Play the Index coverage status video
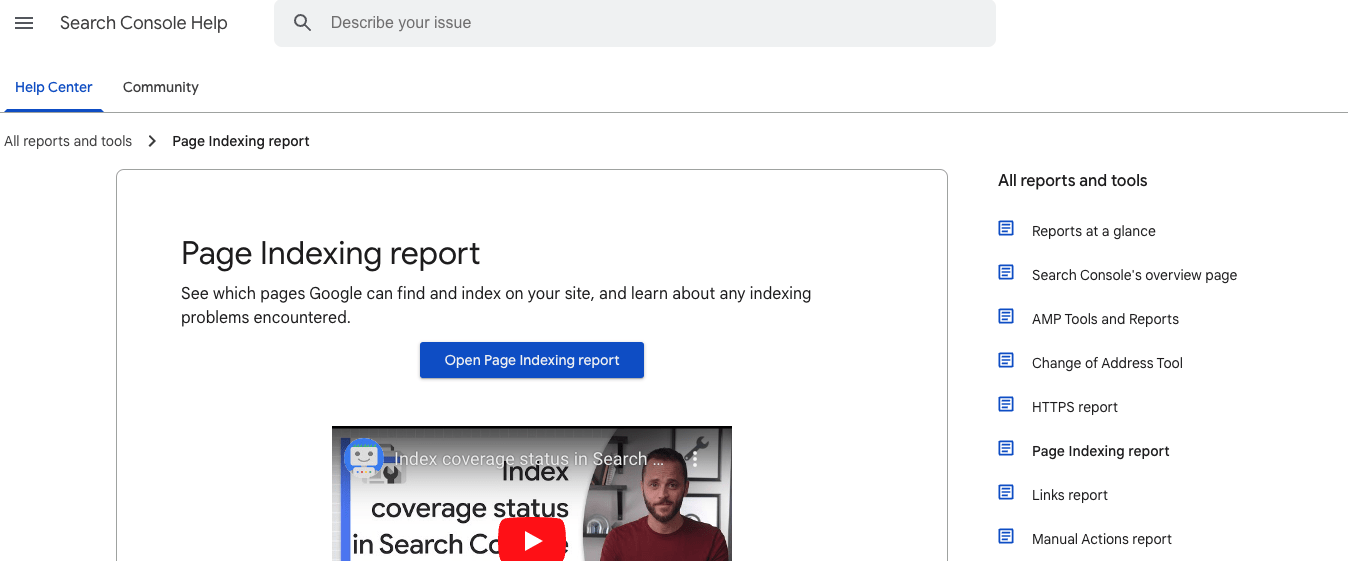Screen dimensions: 1348x561 click(532, 541)
